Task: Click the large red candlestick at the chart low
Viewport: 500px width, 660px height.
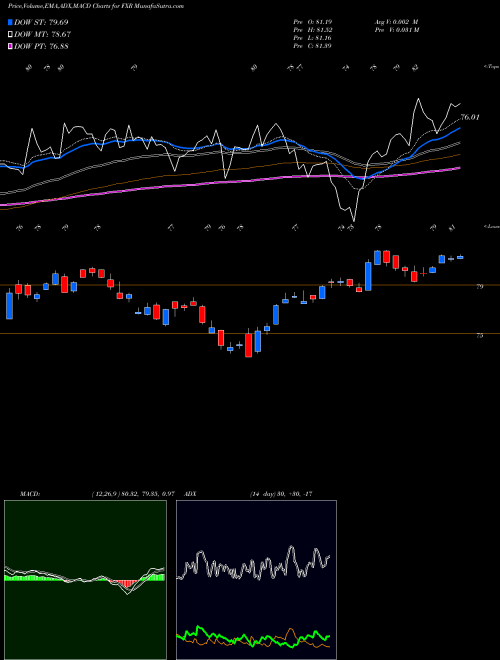Action: (249, 345)
